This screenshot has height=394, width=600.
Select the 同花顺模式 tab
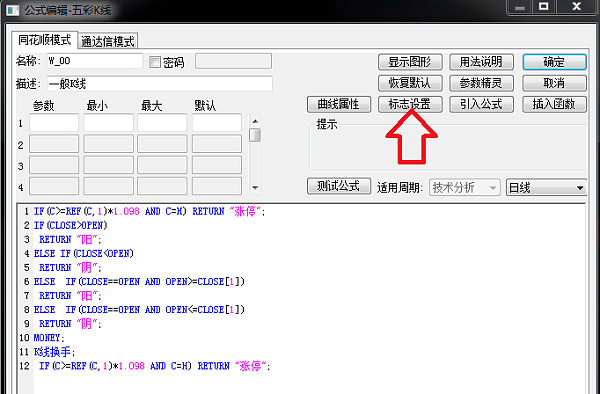coord(44,40)
